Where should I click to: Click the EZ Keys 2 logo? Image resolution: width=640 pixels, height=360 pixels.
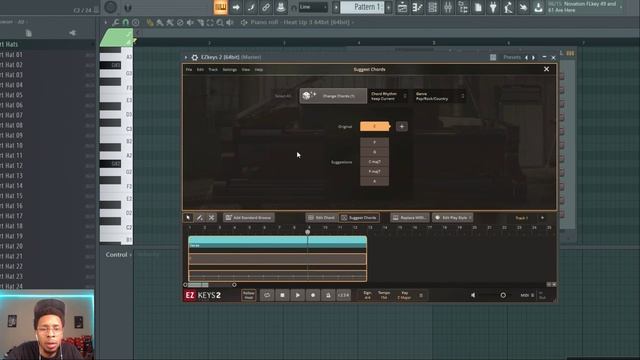tap(202, 295)
